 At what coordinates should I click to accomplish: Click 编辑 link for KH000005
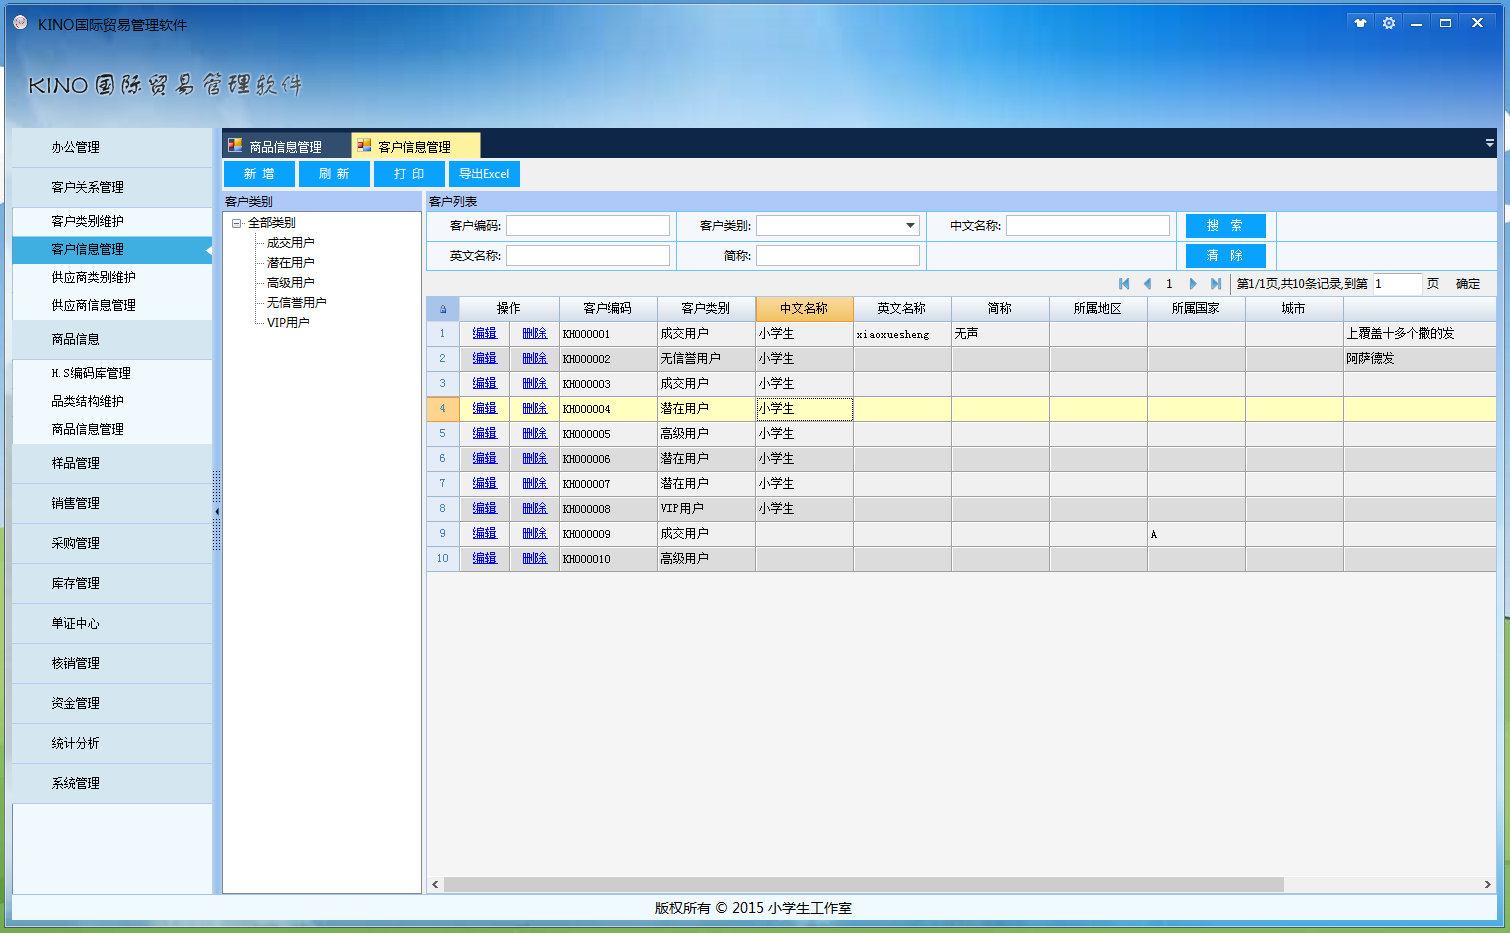click(485, 433)
